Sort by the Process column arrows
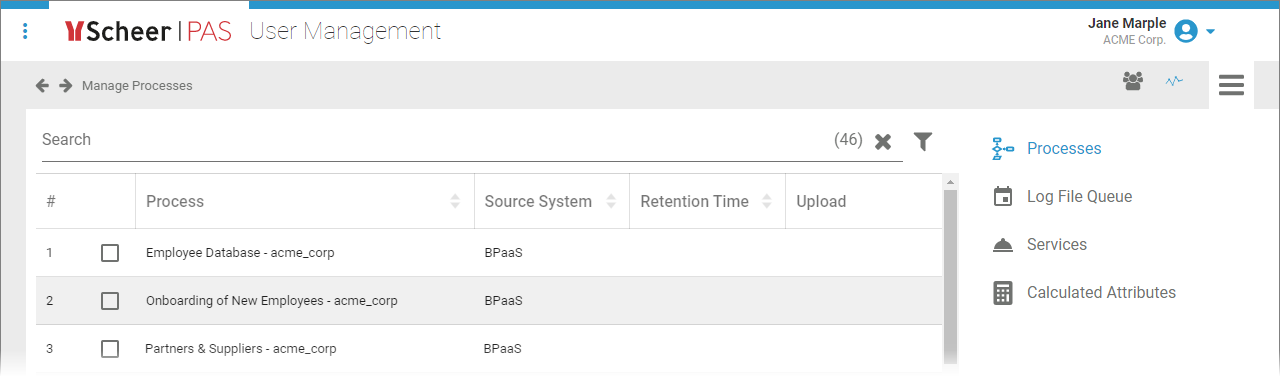The width and height of the screenshot is (1280, 377). point(455,201)
